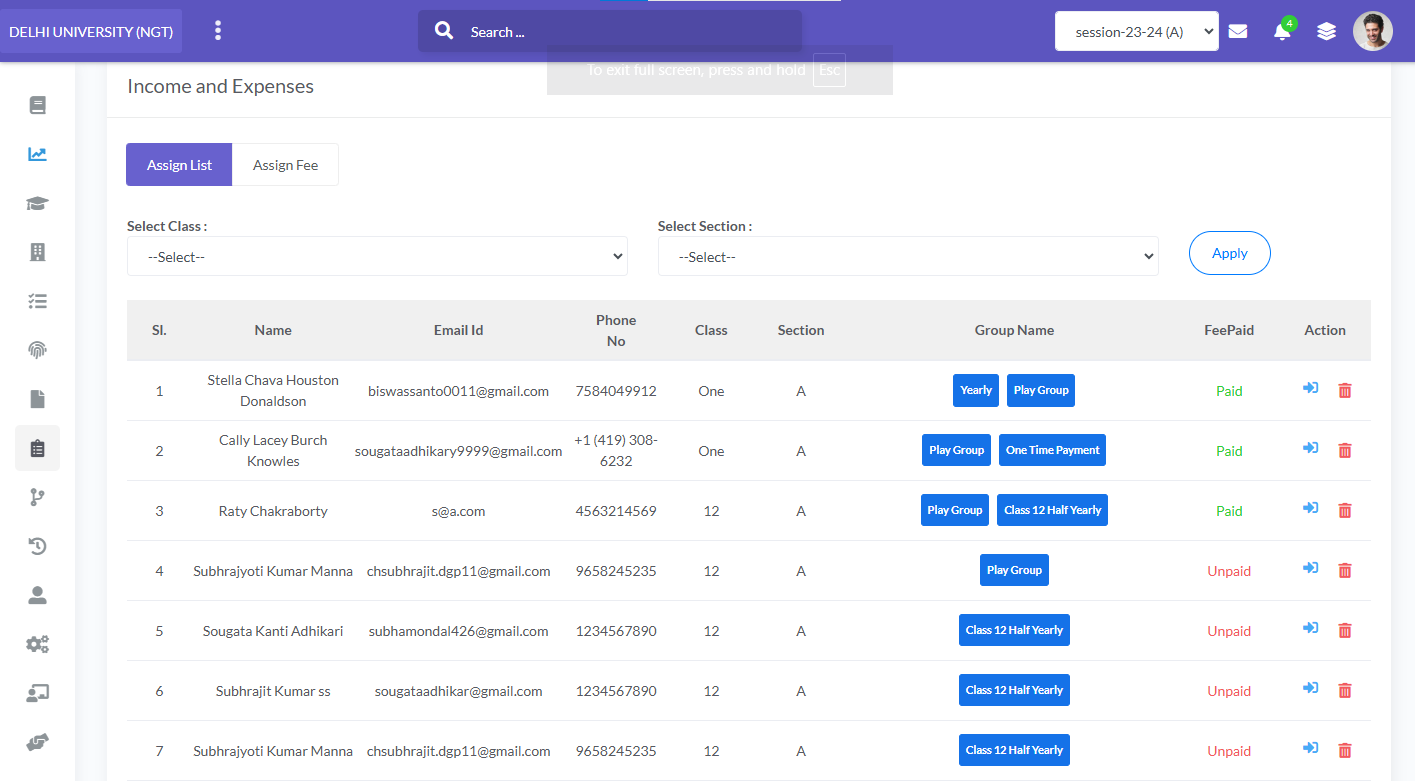This screenshot has height=781, width=1415.
Task: Click name Subhrajit Kumar ss
Action: click(x=273, y=691)
